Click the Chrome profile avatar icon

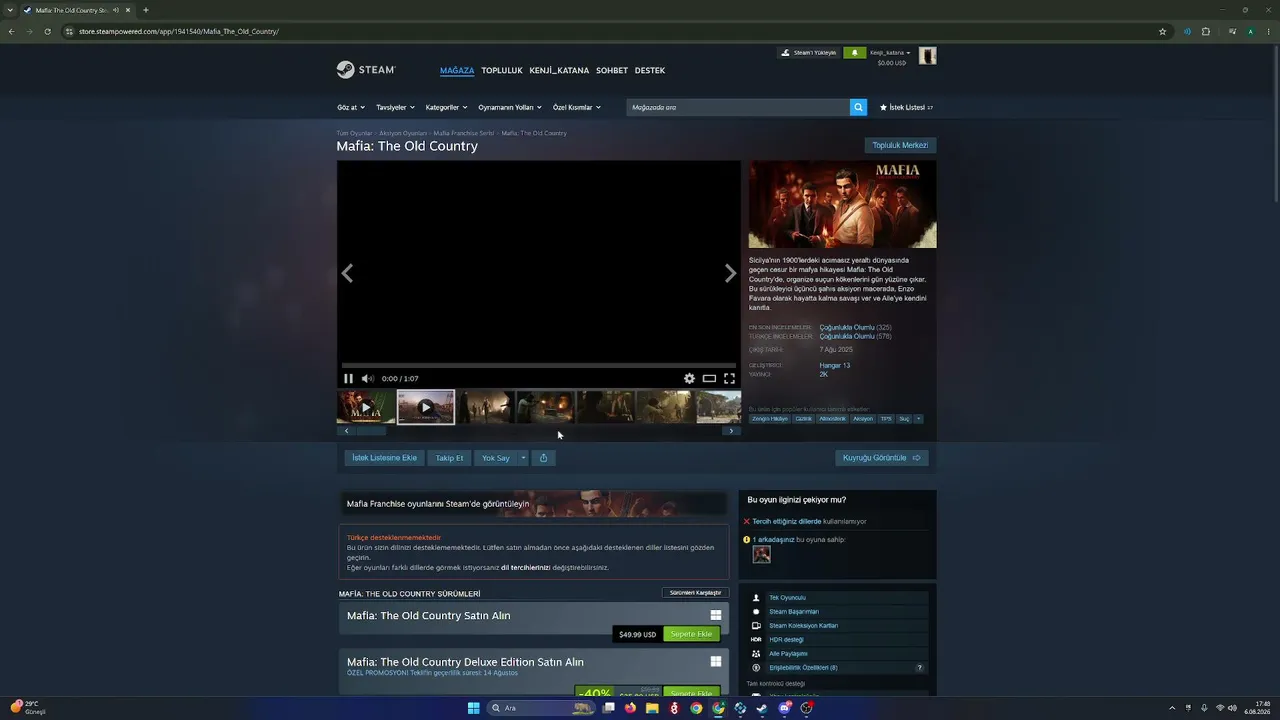(1250, 31)
